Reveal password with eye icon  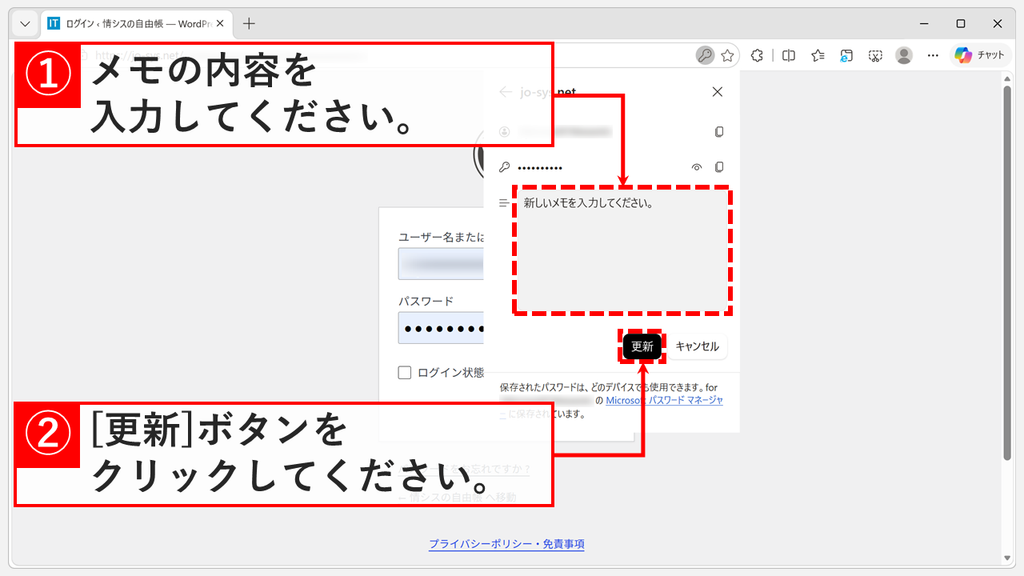[x=697, y=167]
